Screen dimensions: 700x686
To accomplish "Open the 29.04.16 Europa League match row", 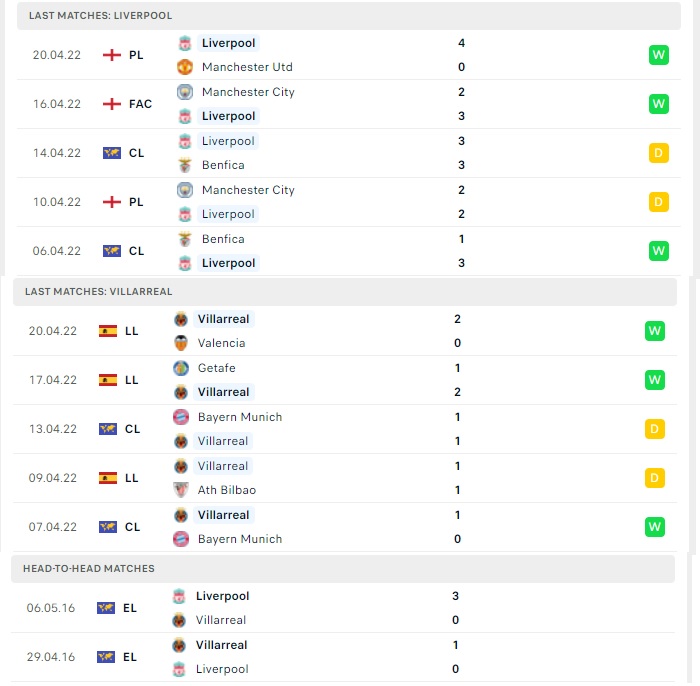I will 343,657.
